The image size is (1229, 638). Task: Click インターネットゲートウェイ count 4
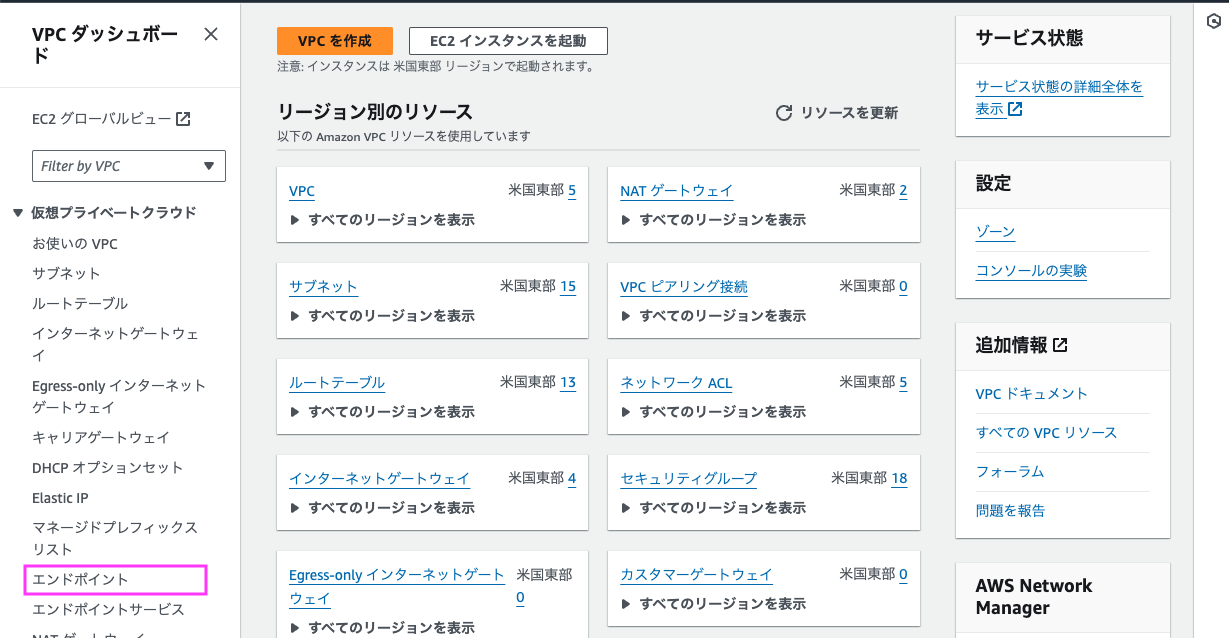(x=572, y=478)
